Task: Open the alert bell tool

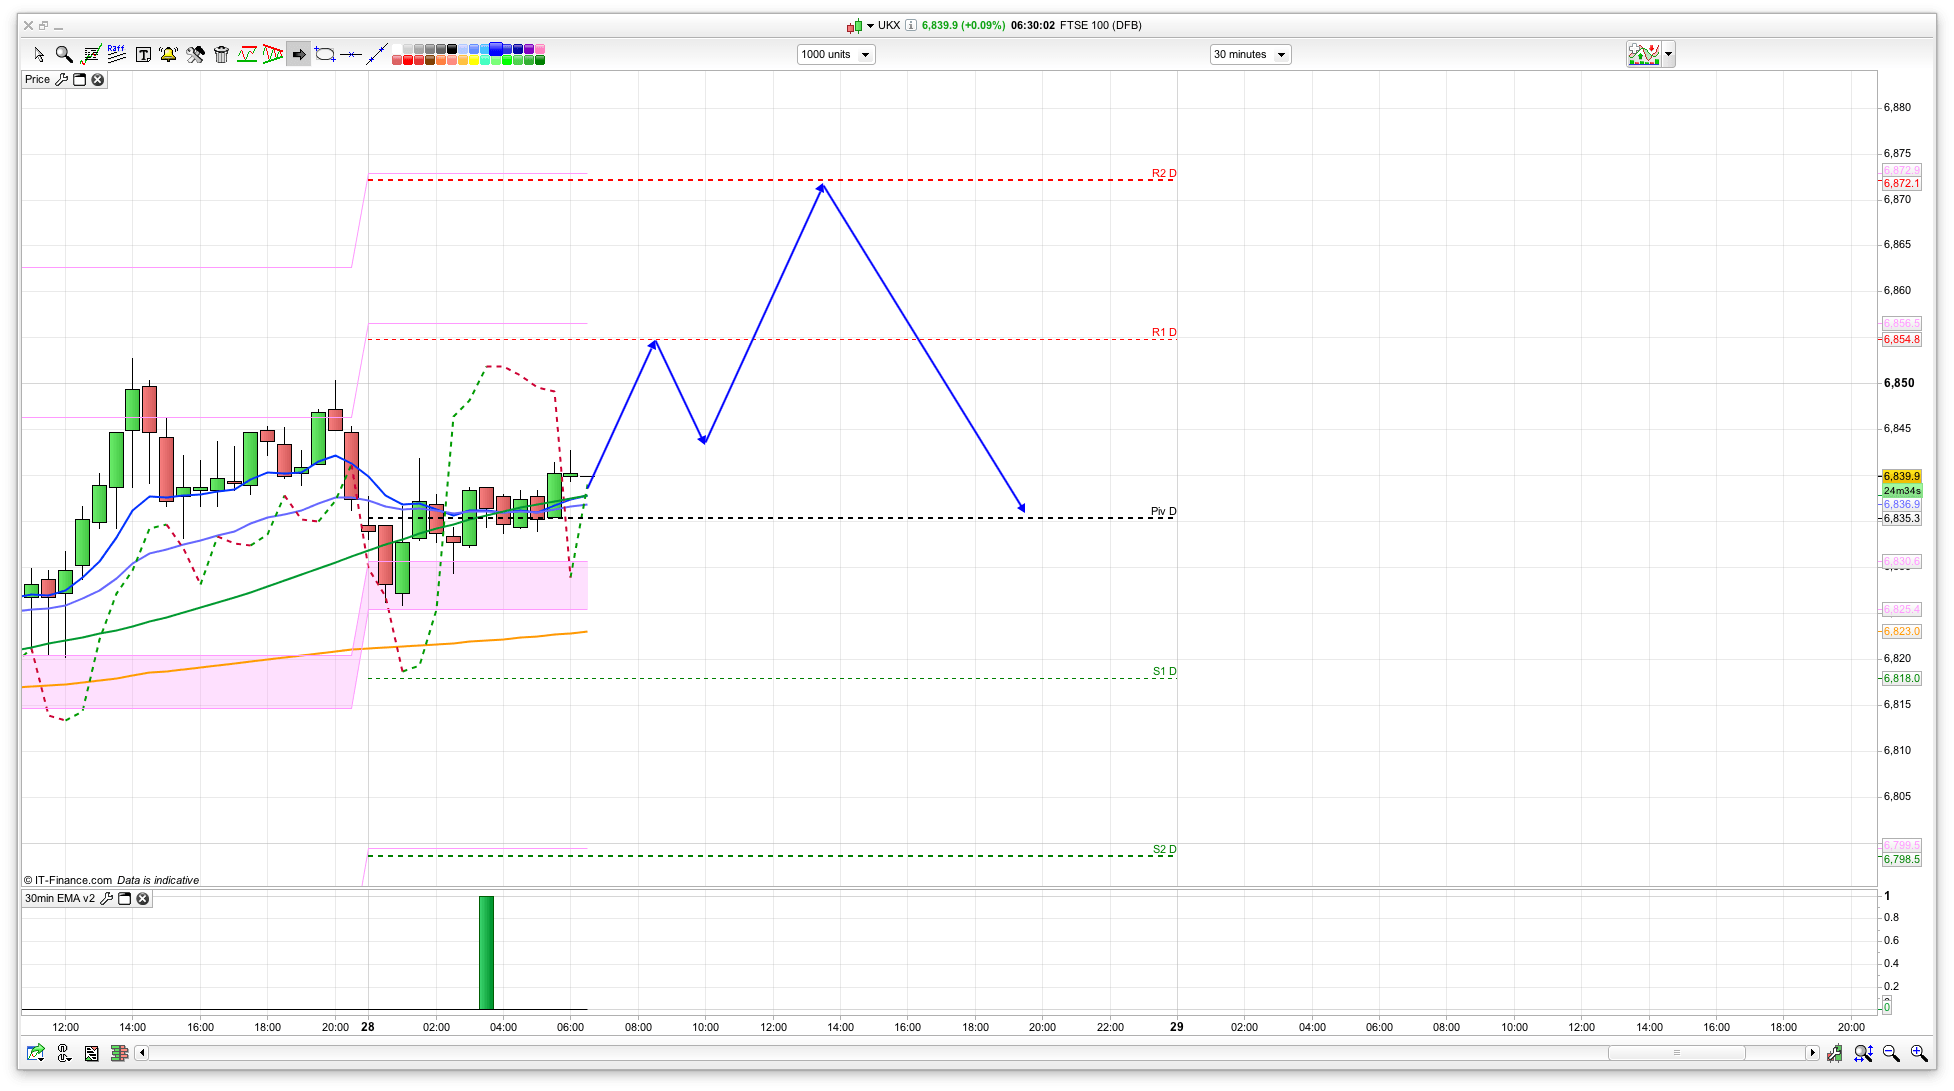Action: [x=168, y=54]
